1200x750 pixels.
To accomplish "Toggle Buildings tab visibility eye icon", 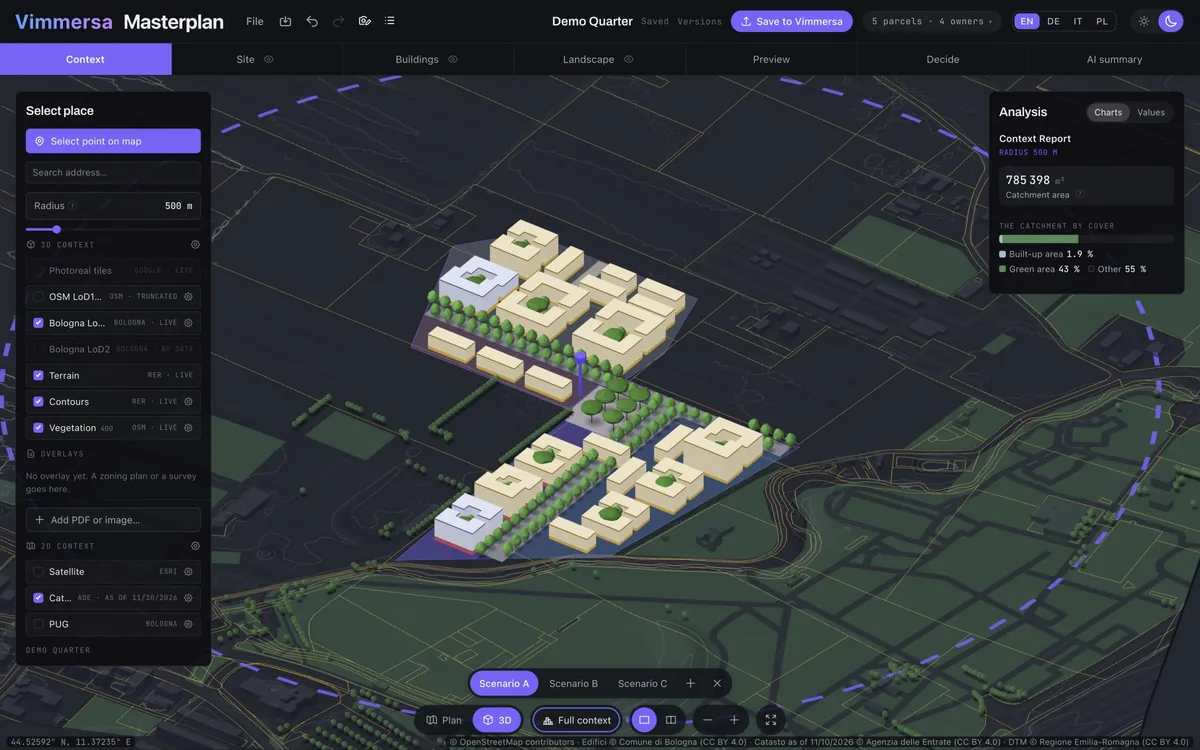I will click(x=453, y=59).
